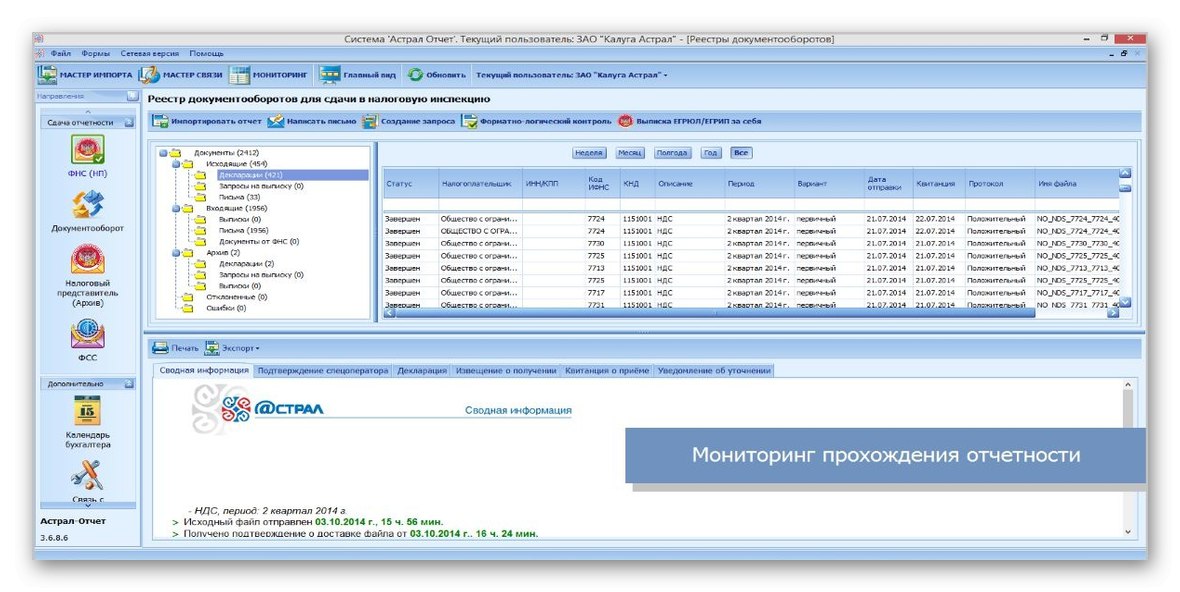
Task: Switch to Подтверждение спецоператора tab
Action: pos(323,371)
